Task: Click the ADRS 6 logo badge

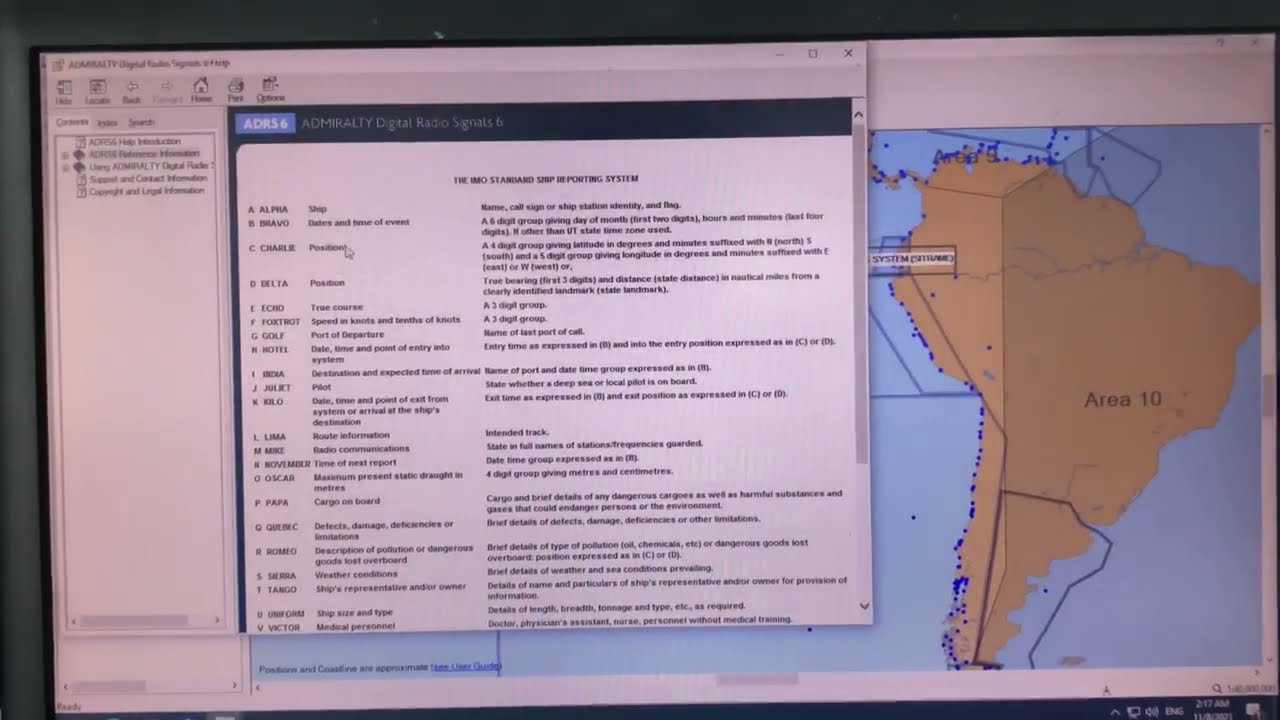Action: [x=266, y=123]
